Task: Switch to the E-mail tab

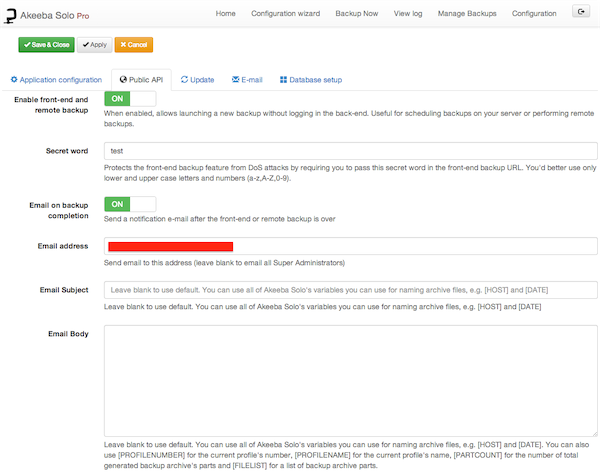Action: coord(247,80)
